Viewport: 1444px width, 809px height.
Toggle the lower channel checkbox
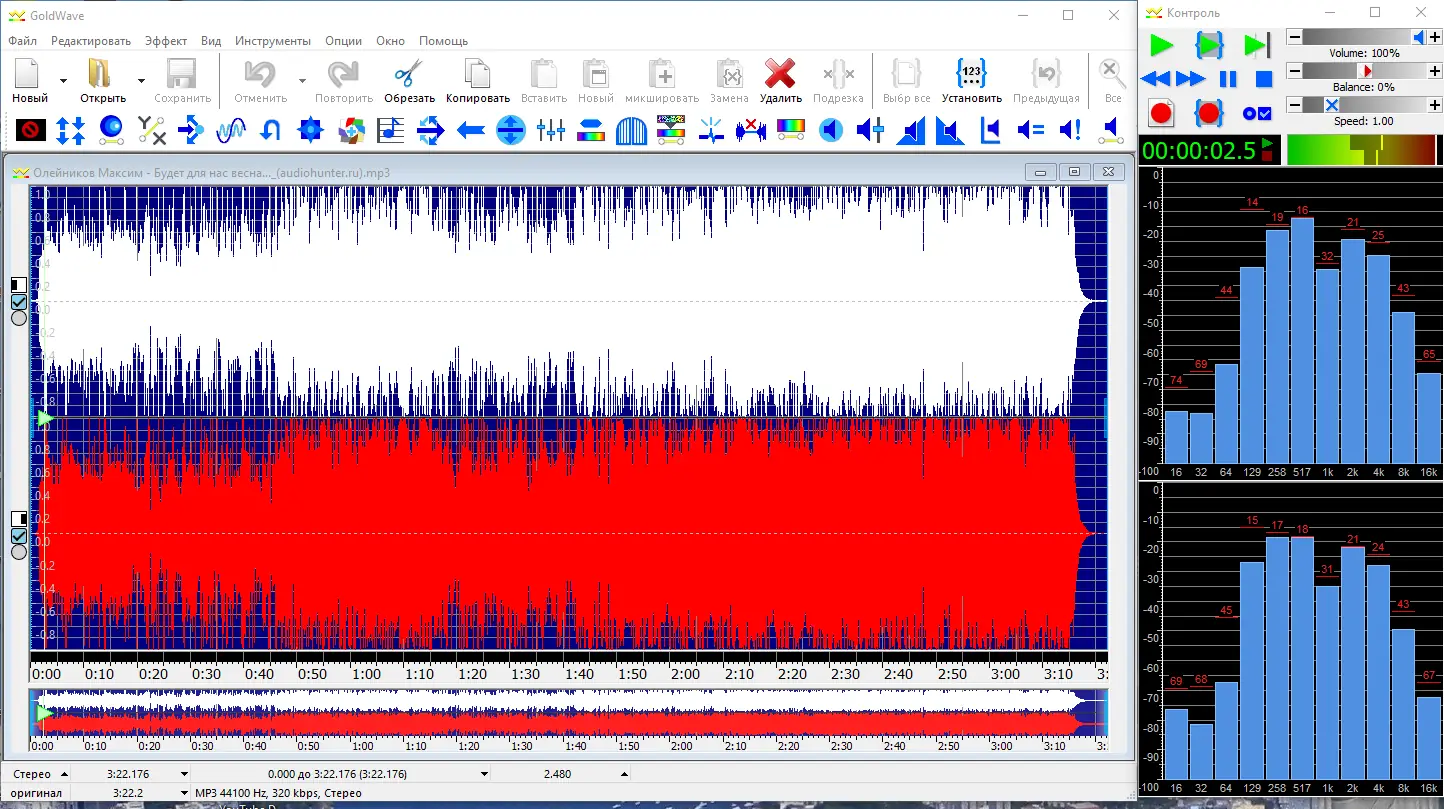[18, 536]
